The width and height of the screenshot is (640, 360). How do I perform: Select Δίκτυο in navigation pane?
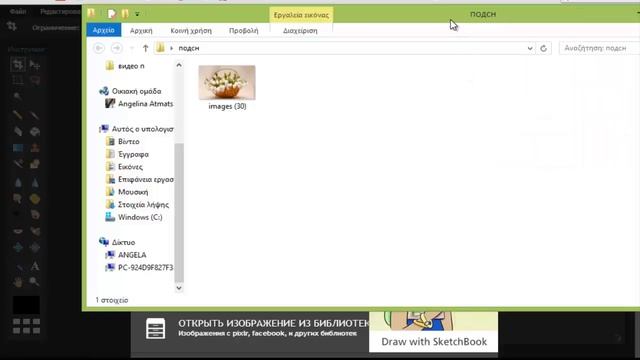tap(123, 242)
